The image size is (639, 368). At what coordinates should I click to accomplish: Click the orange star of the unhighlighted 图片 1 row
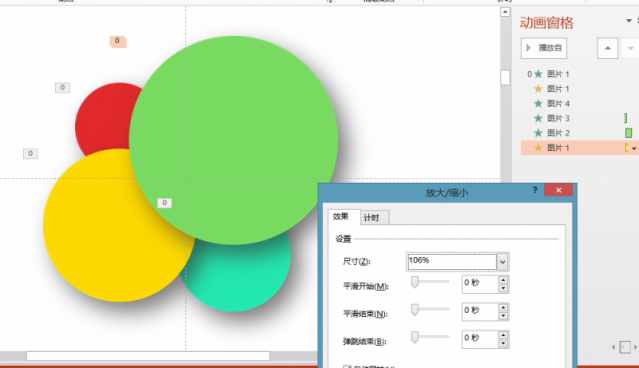(x=538, y=89)
